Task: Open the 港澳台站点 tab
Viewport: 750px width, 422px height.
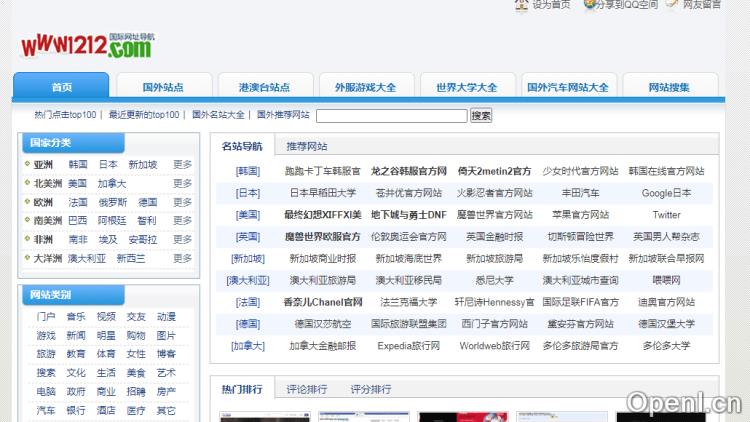Action: pyautogui.click(x=265, y=87)
